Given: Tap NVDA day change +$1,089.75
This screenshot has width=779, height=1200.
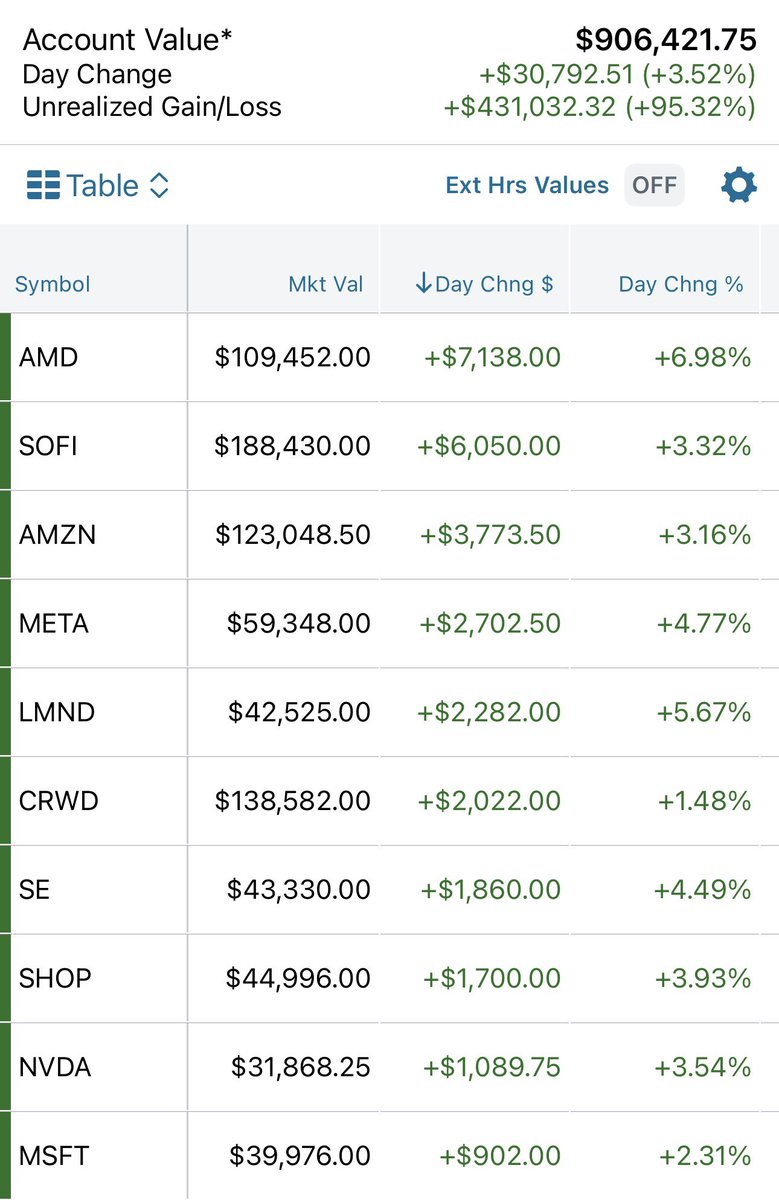Looking at the screenshot, I should 491,1067.
